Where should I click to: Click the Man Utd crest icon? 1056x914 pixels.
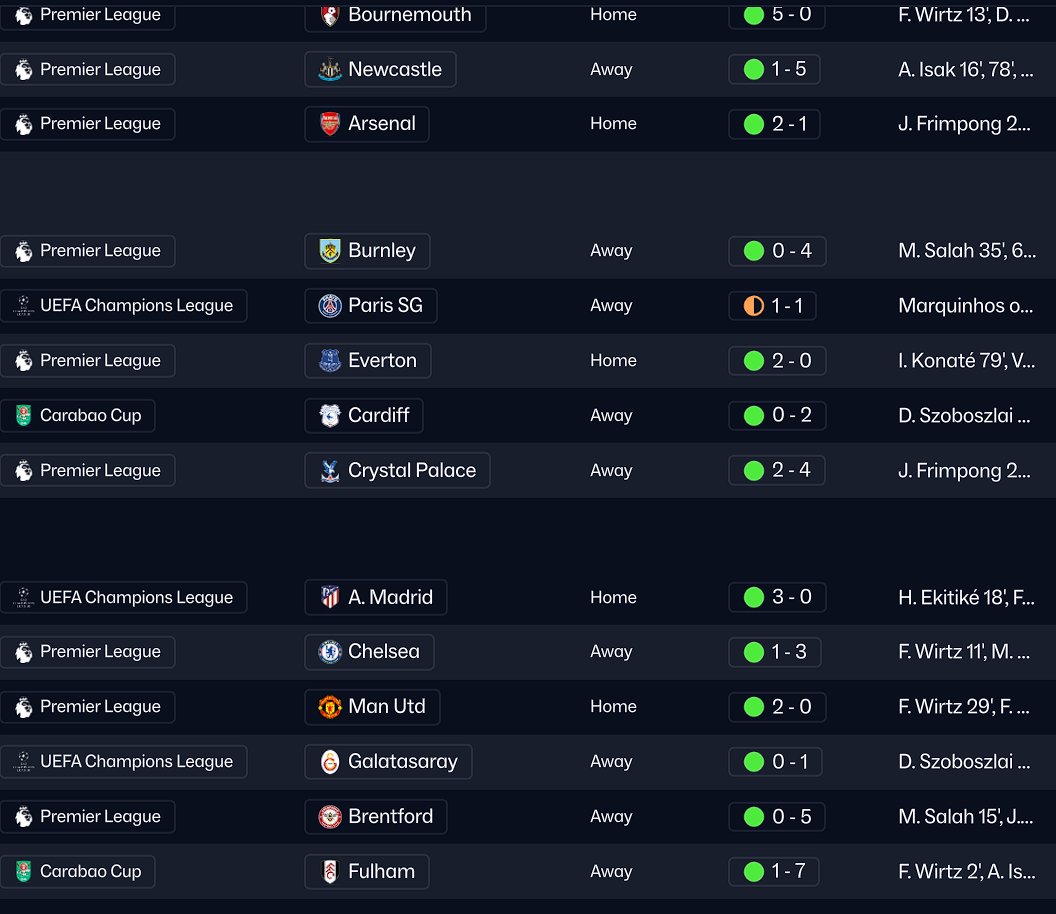tap(329, 707)
